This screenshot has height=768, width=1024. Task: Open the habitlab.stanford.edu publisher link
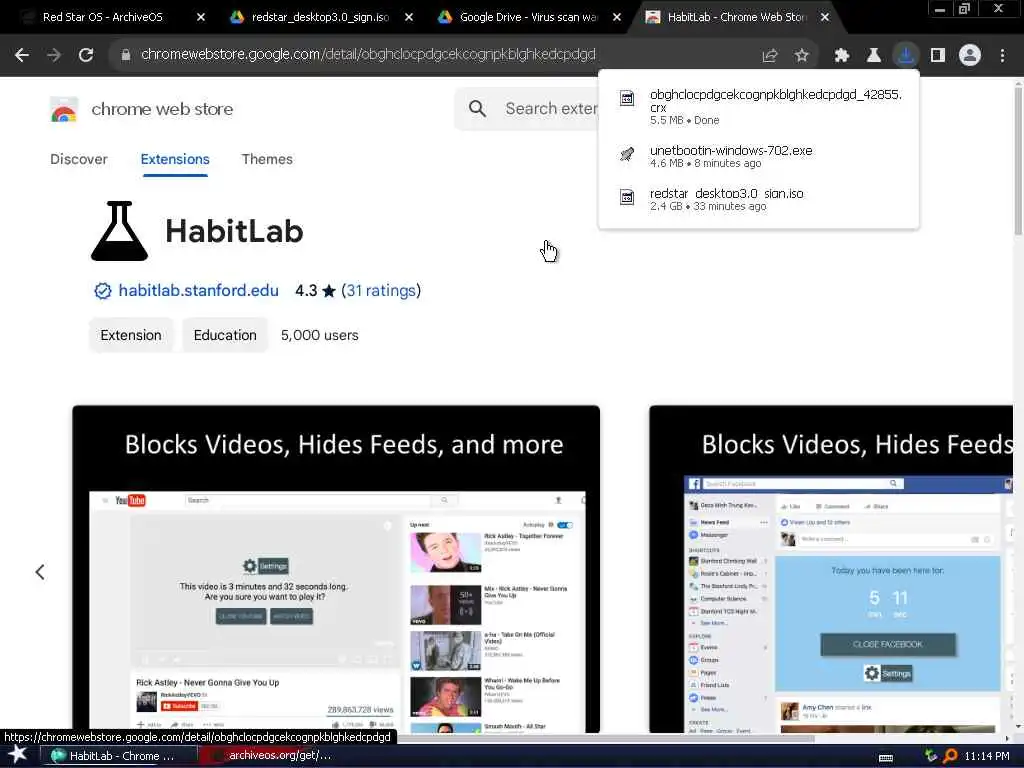[x=199, y=291]
